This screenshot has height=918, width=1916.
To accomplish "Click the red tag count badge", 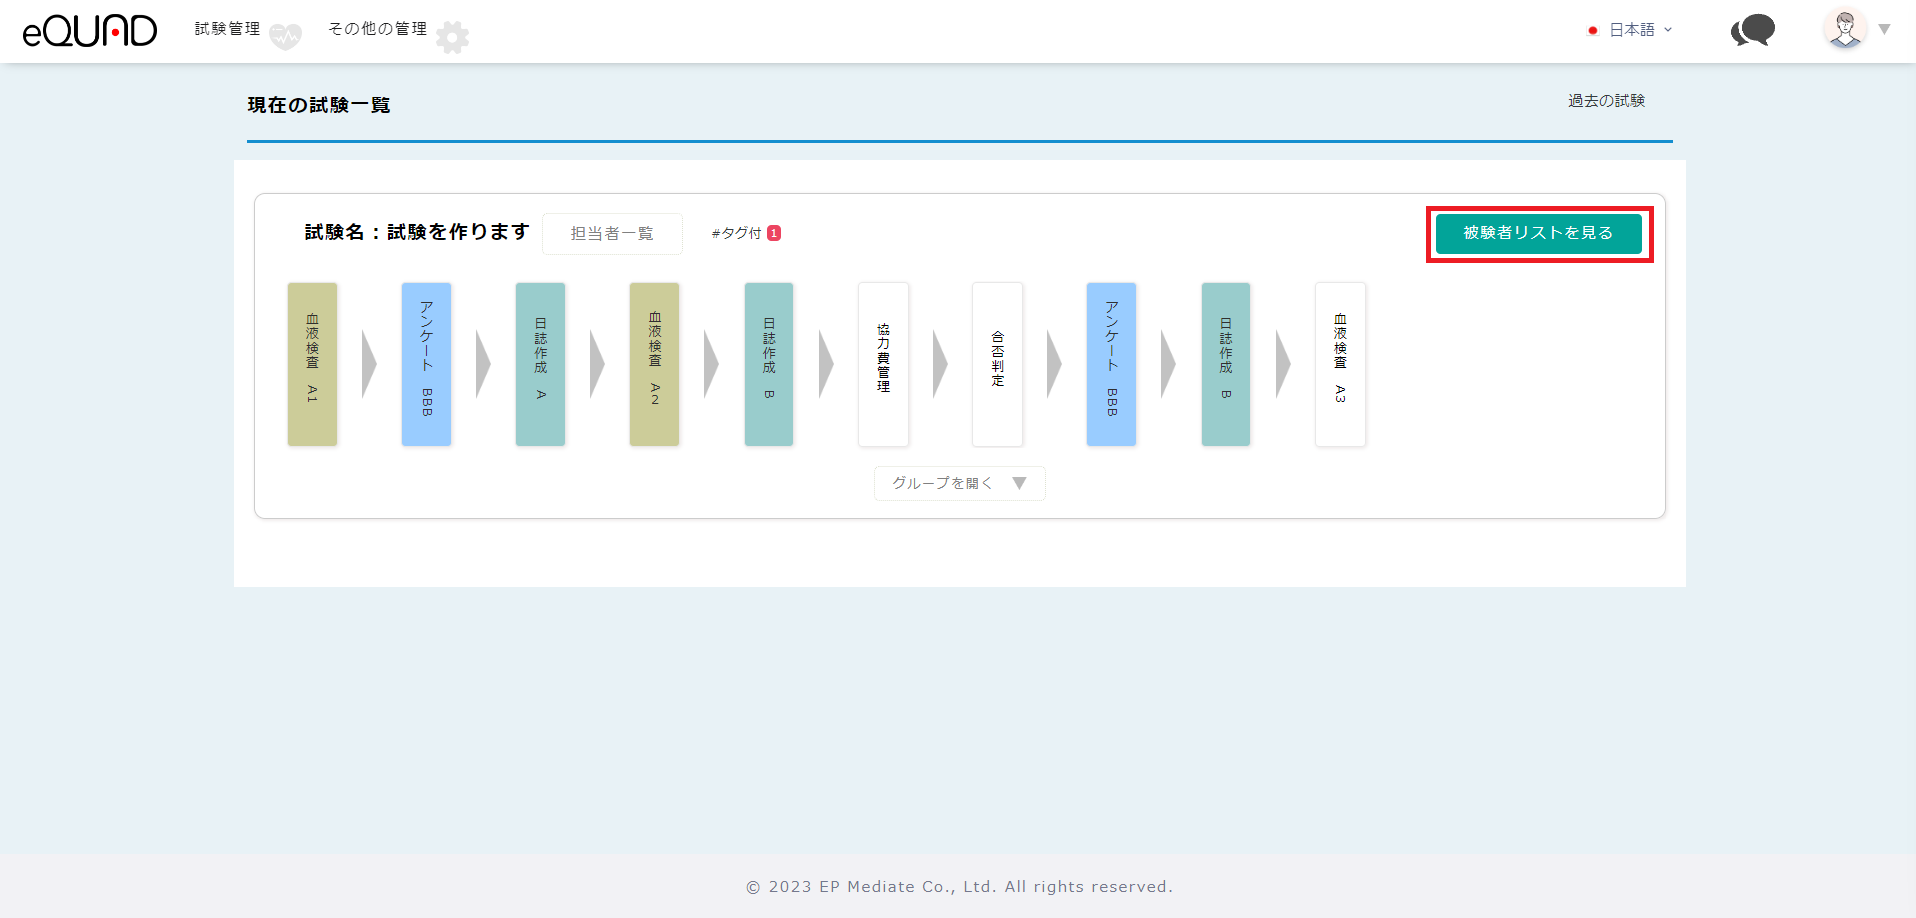I will point(774,233).
